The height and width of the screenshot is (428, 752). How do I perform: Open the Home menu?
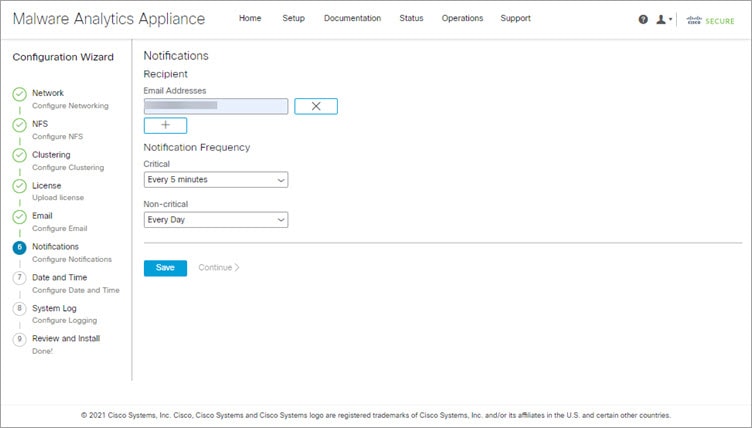tap(250, 18)
